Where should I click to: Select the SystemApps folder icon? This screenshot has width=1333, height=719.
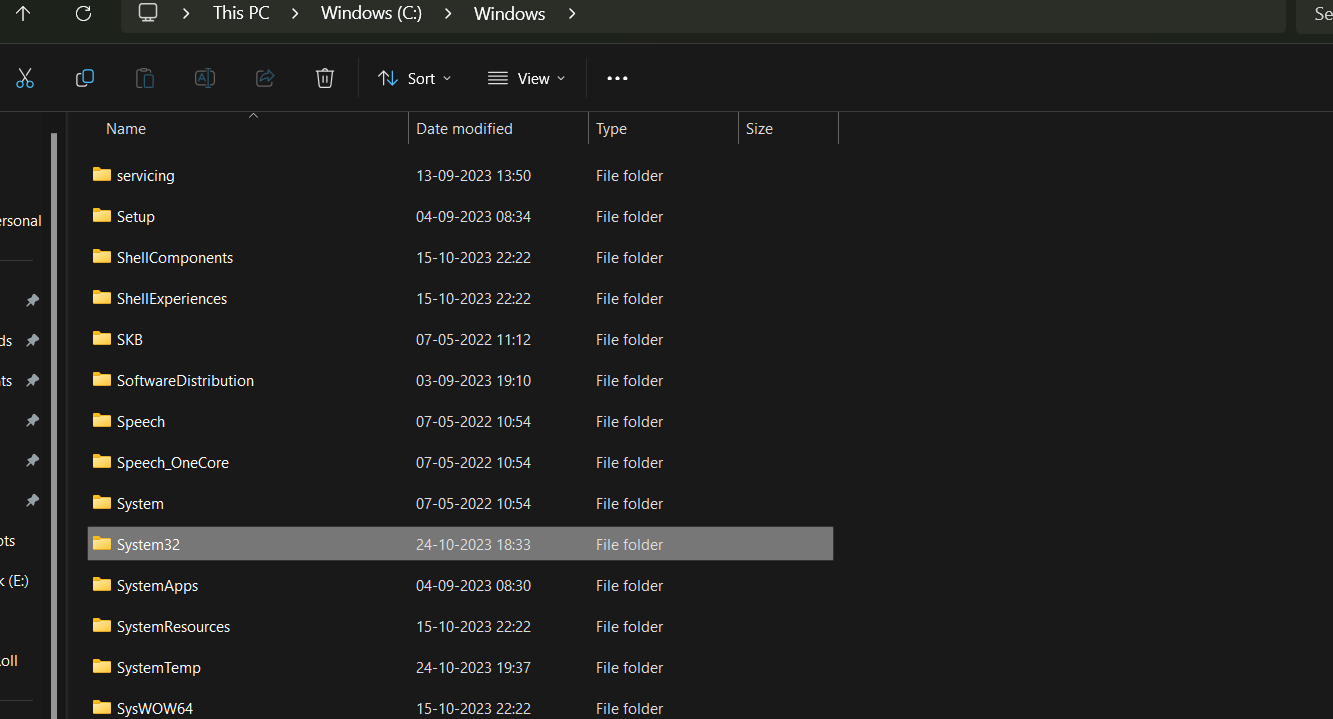tap(102, 585)
